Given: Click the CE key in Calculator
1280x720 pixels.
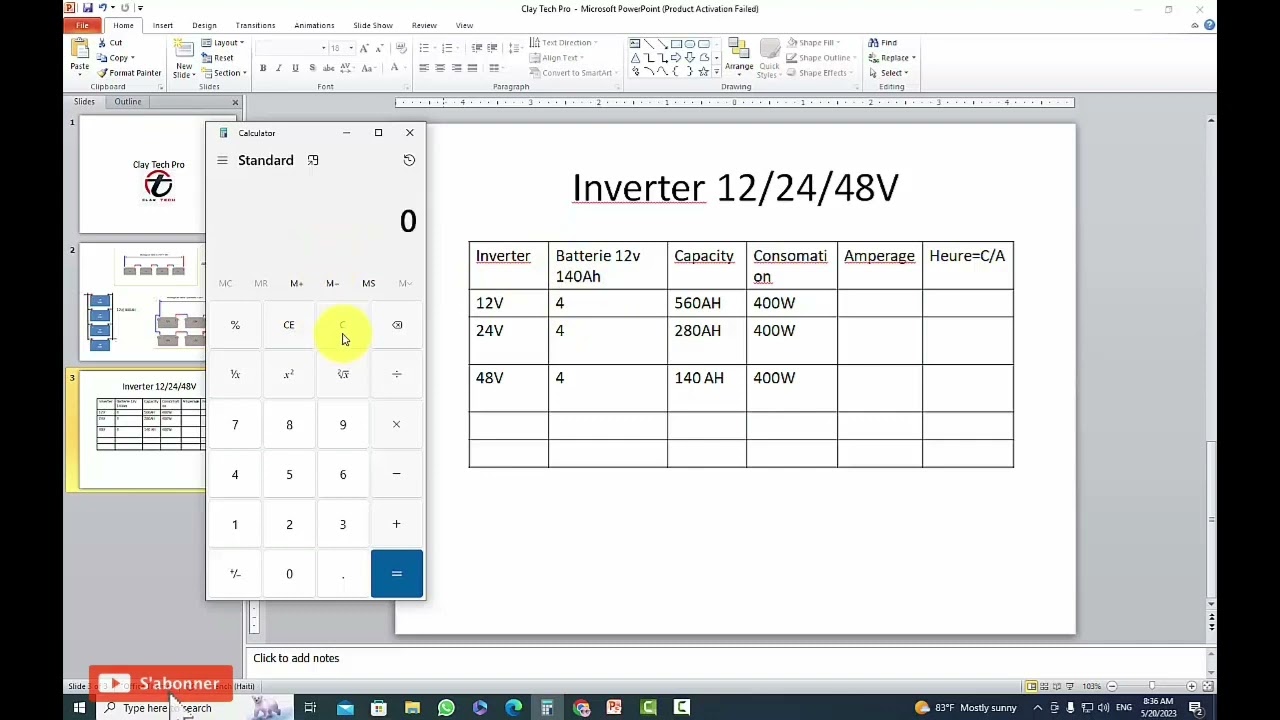Looking at the screenshot, I should click(289, 325).
